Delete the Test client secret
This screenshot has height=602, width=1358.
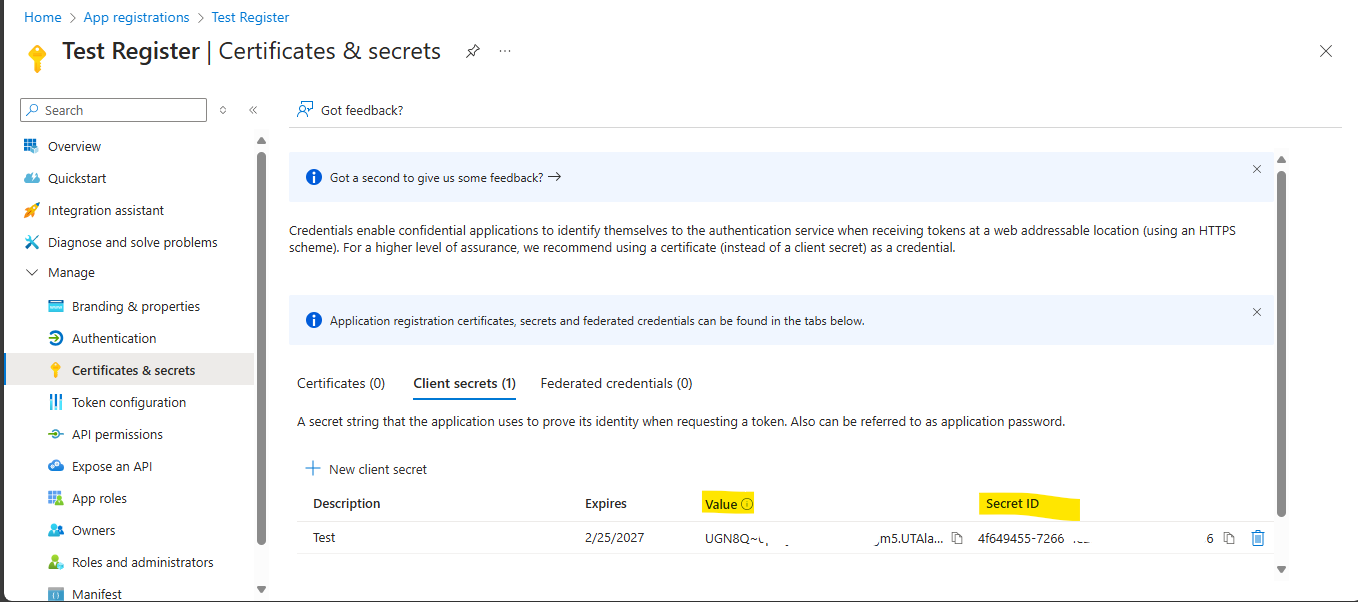coord(1257,537)
